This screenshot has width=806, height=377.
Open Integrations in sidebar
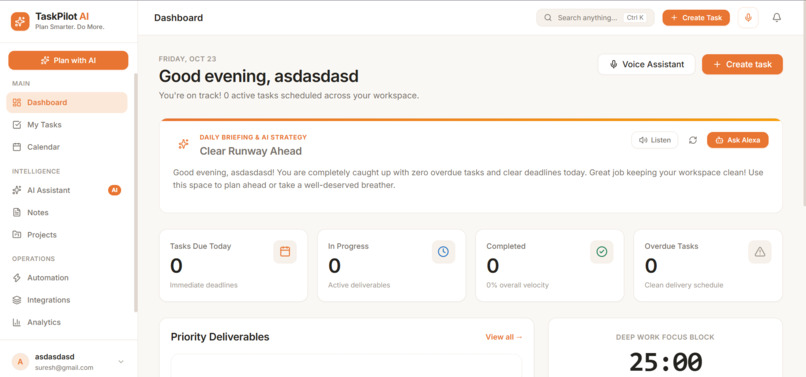click(x=67, y=300)
